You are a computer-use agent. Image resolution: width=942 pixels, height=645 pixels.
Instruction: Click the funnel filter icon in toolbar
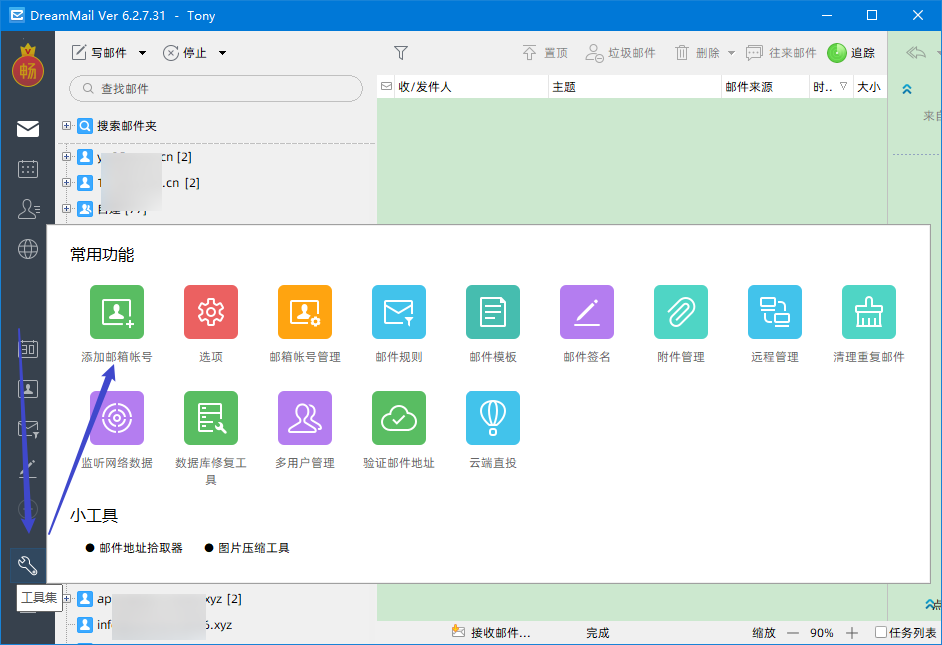pyautogui.click(x=401, y=53)
